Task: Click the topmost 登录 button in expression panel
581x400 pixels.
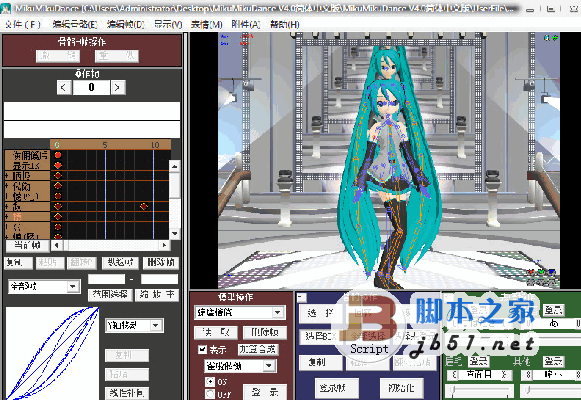Action: click(x=554, y=310)
